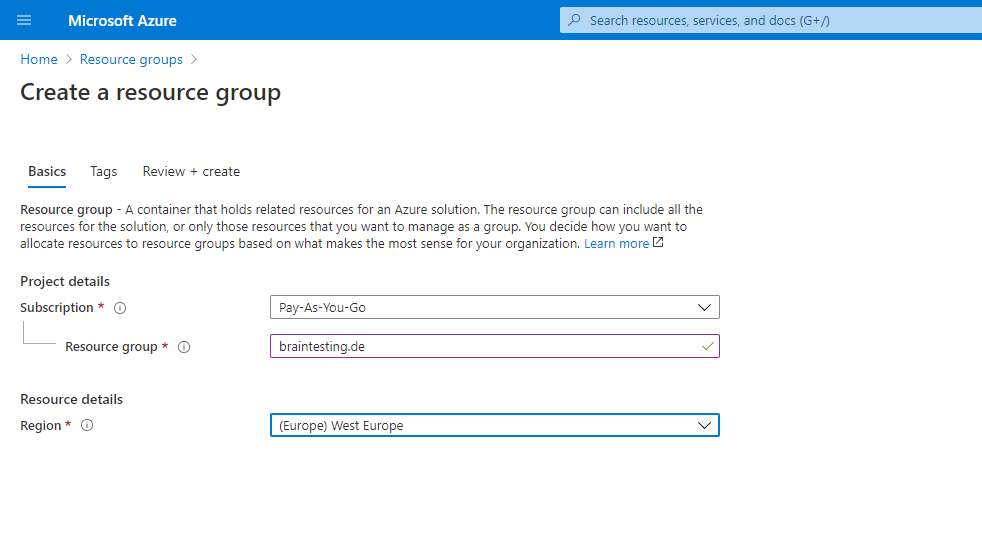982x543 pixels.
Task: Click the search resources box
Action: pyautogui.click(x=770, y=20)
